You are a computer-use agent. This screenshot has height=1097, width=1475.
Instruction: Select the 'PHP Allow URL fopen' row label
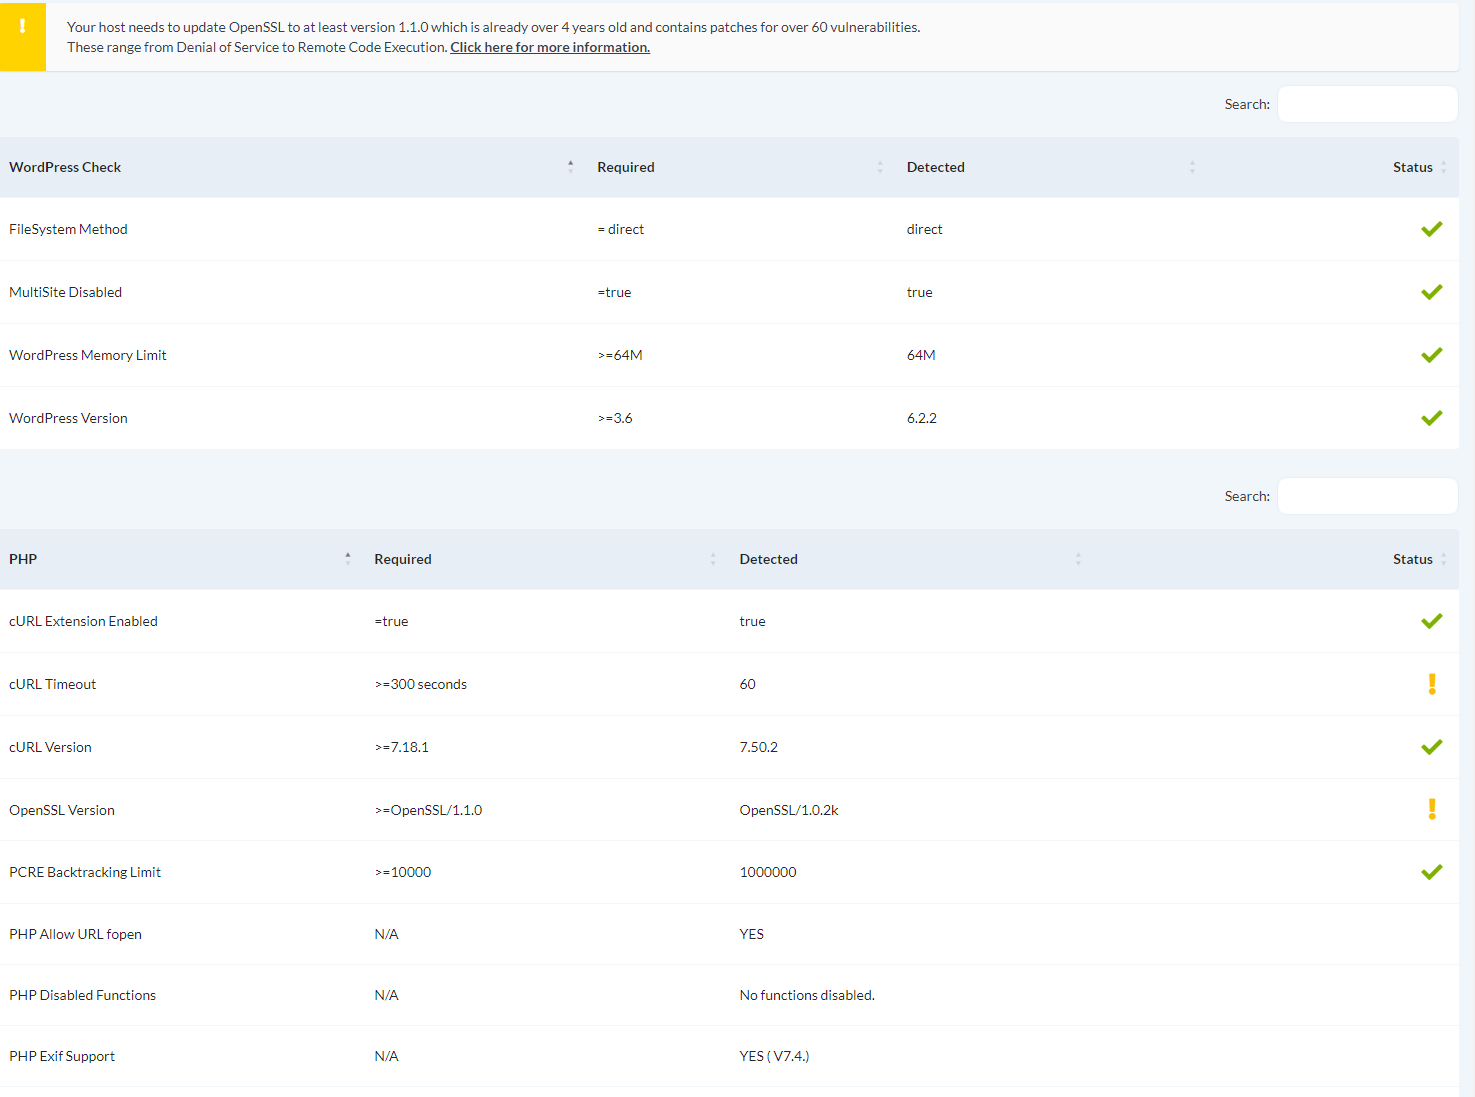pyautogui.click(x=75, y=934)
